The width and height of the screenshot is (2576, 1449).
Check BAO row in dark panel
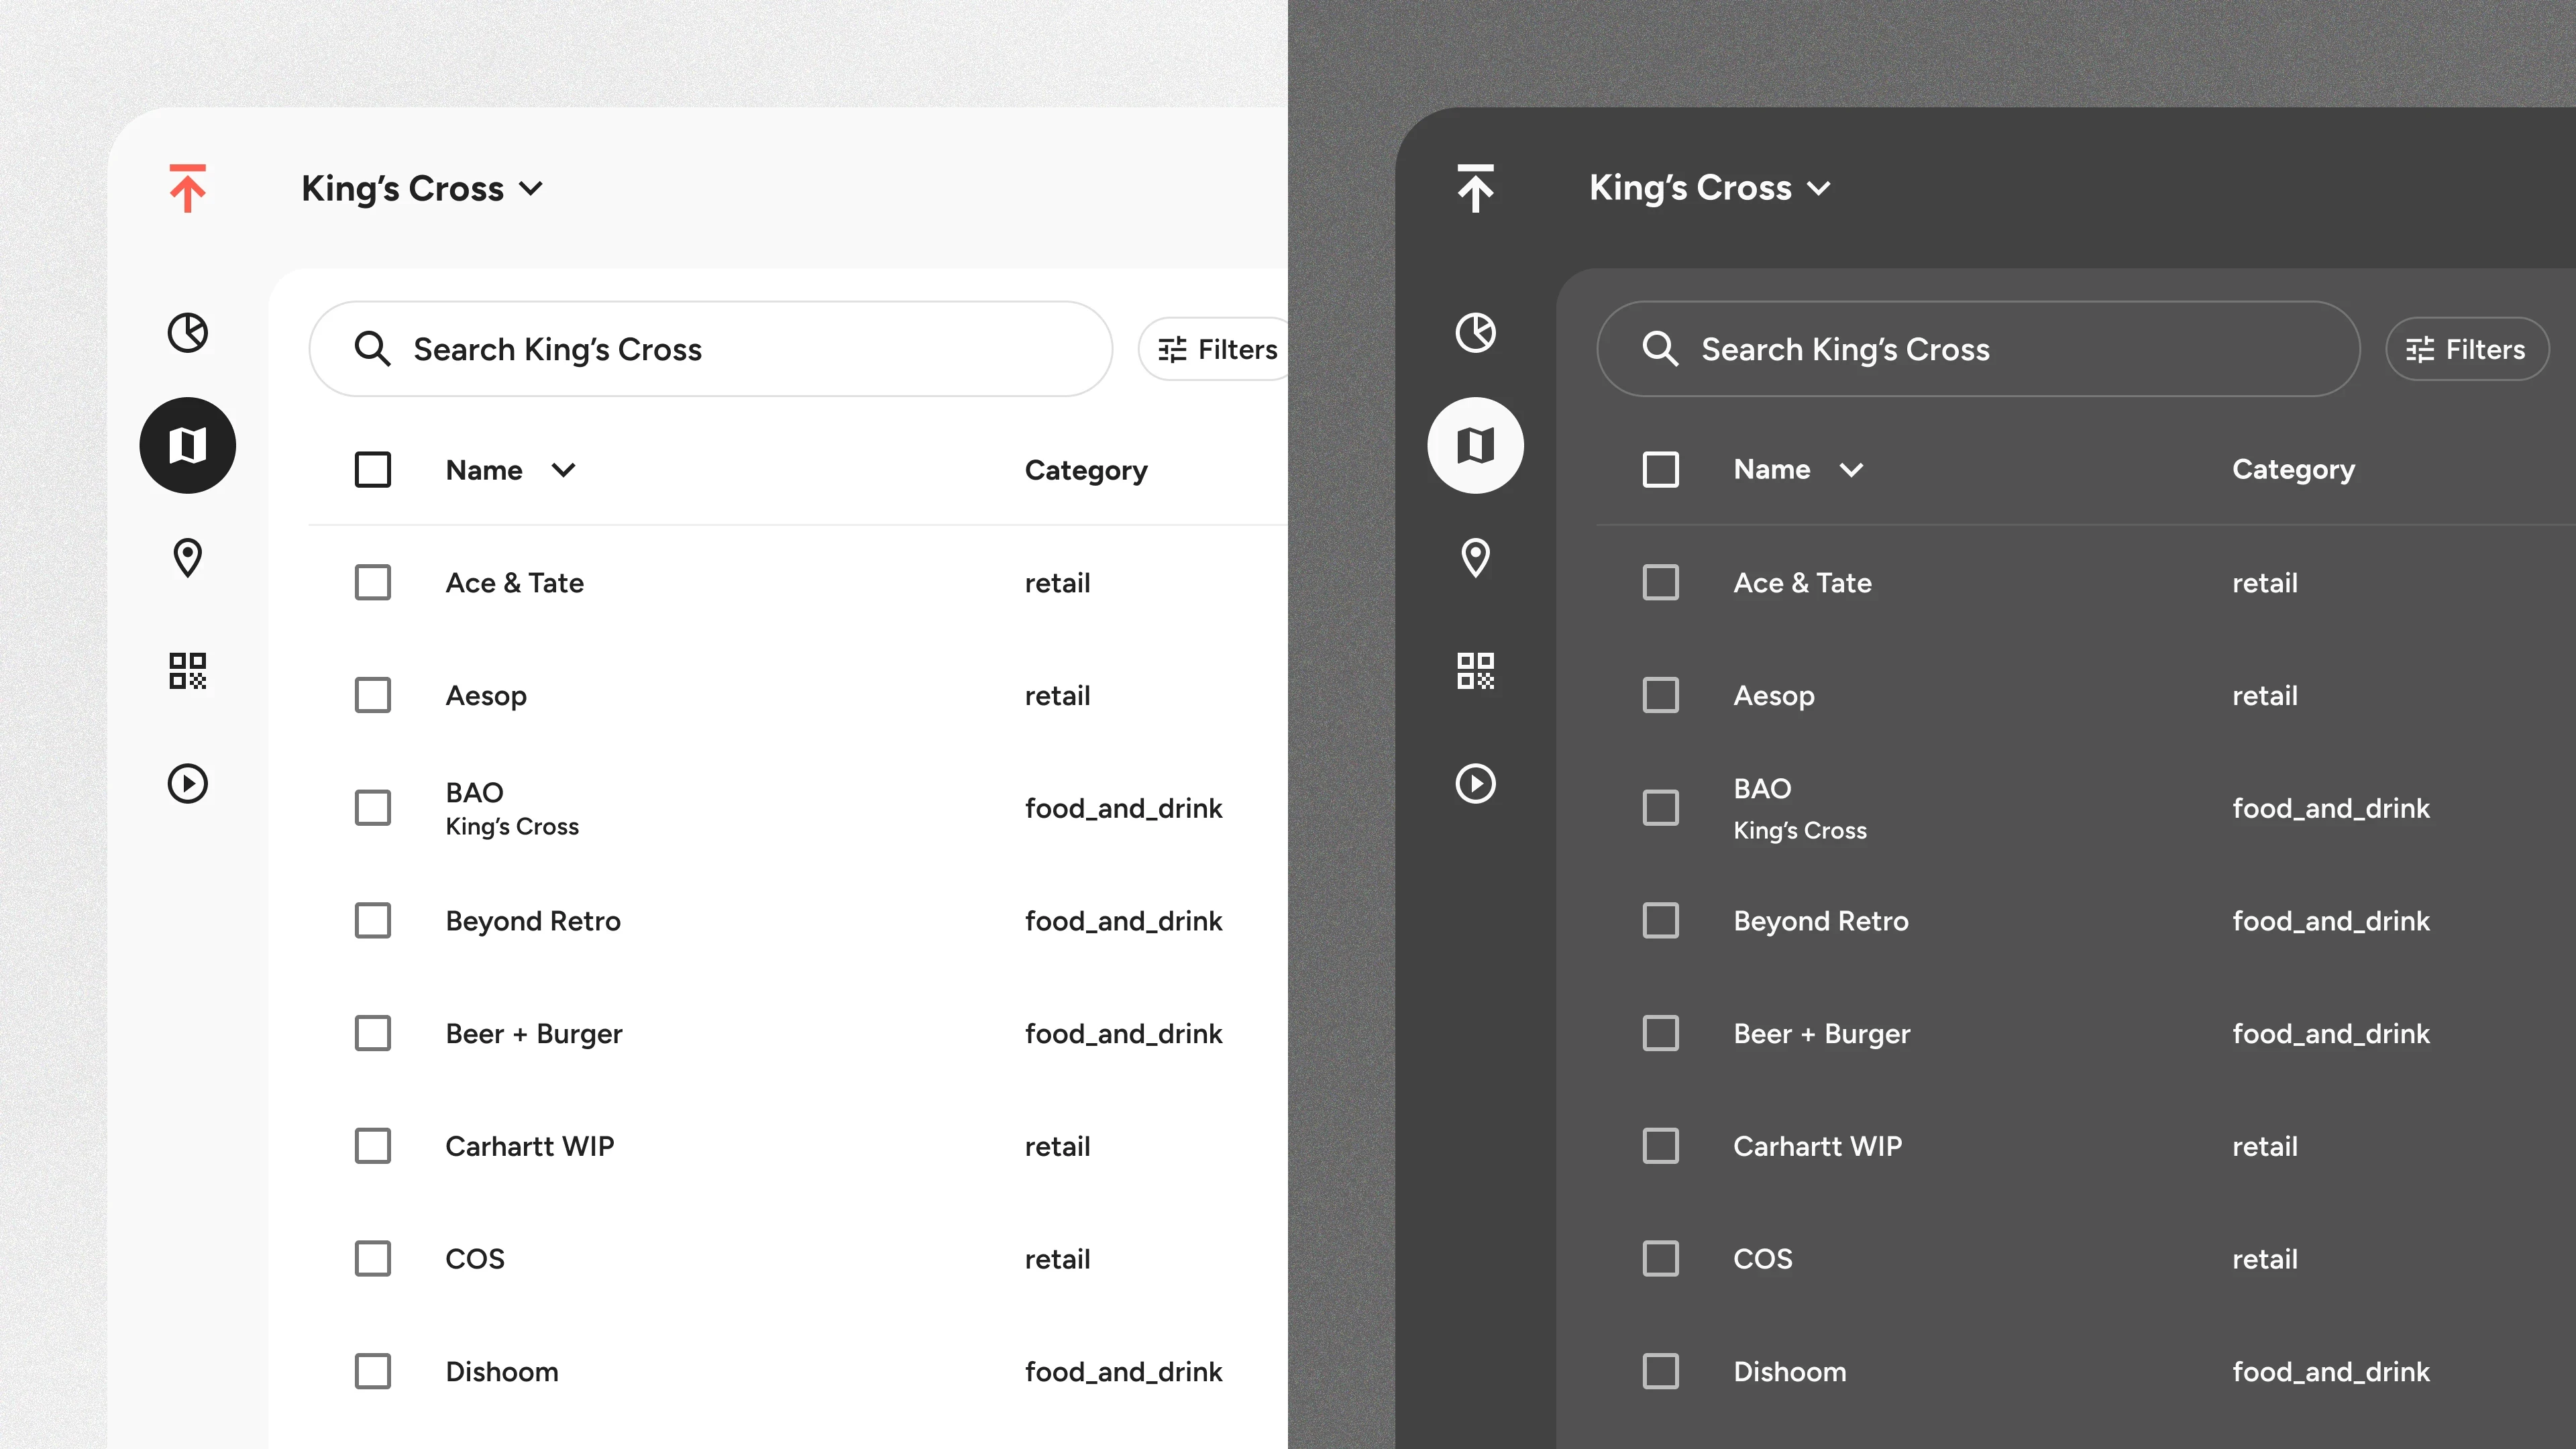pos(1661,808)
